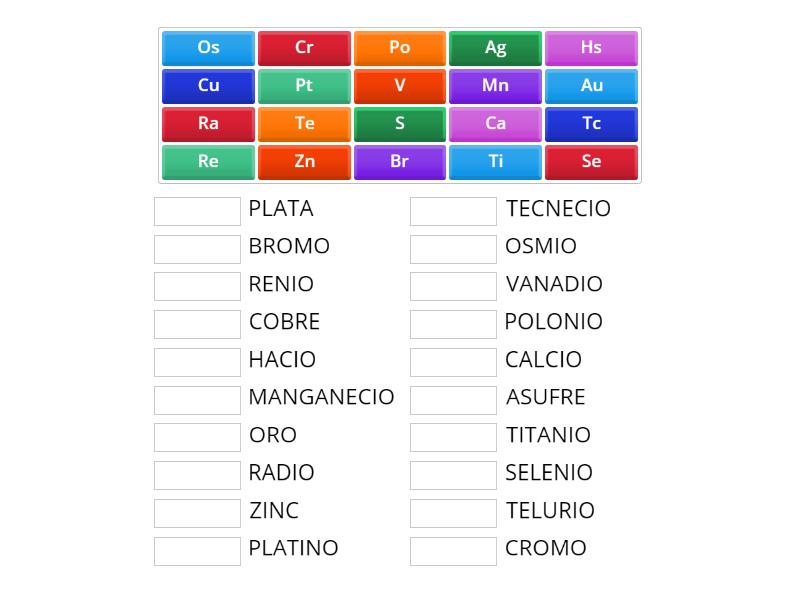Select the Cu copper tile
800x600 pixels.
click(x=208, y=85)
